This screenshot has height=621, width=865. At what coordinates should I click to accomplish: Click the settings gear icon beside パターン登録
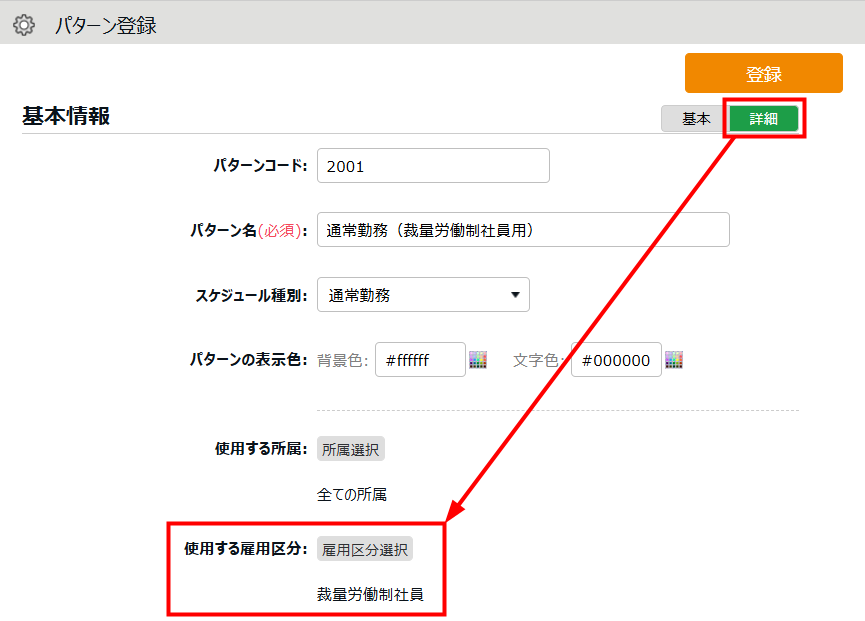(24, 25)
